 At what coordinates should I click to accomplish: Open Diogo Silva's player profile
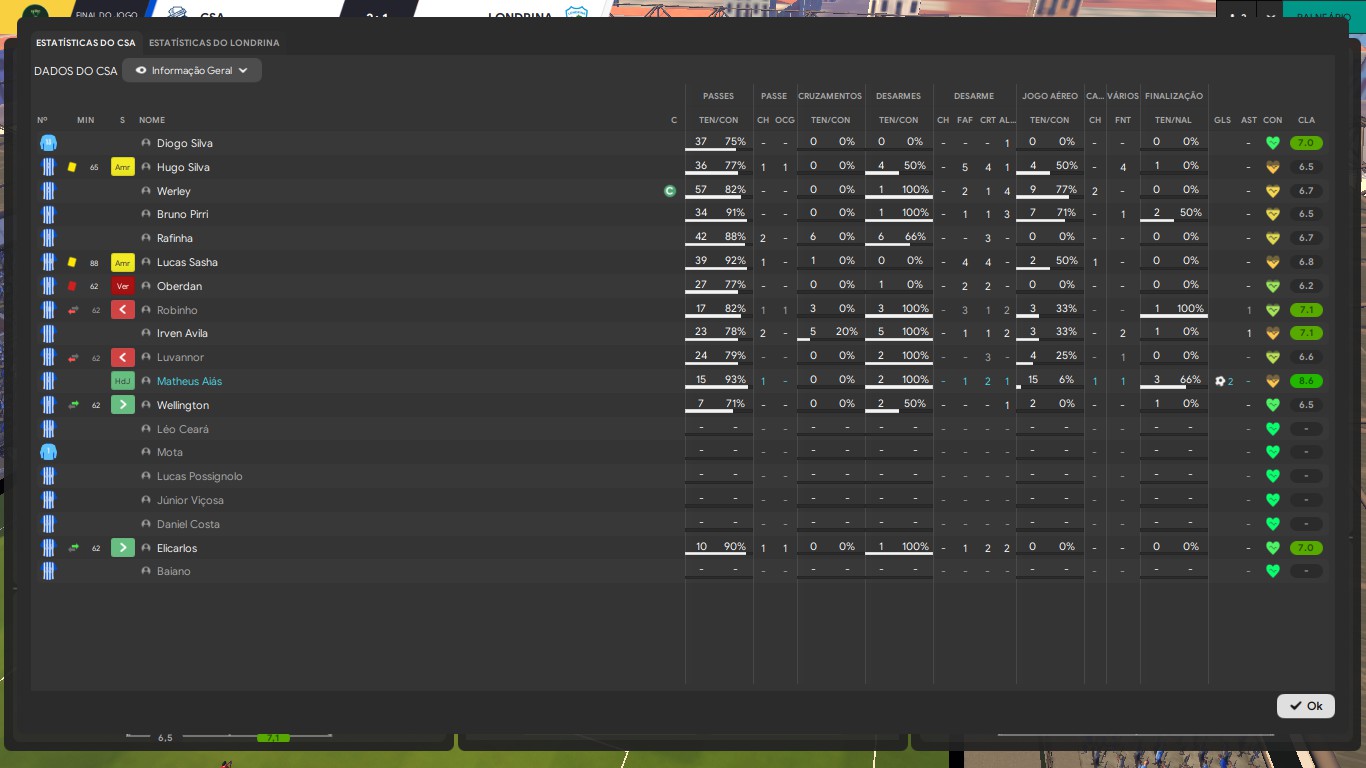[x=184, y=143]
